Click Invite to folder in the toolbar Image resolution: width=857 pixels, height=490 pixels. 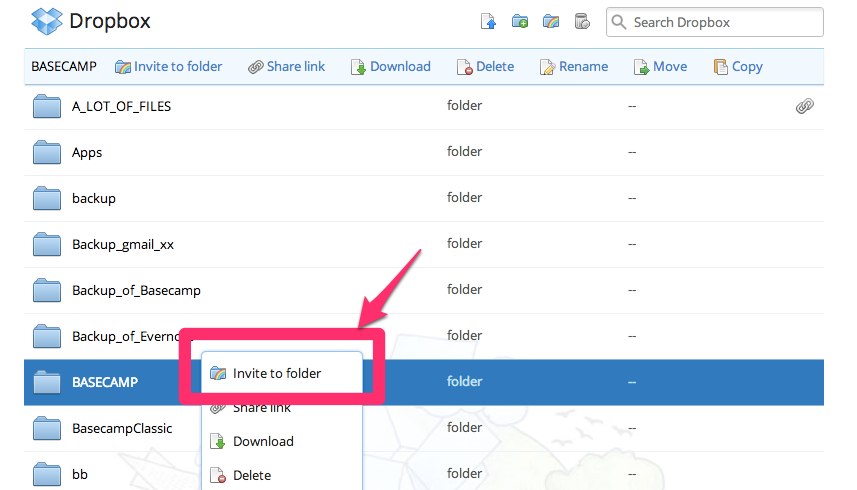pos(168,67)
